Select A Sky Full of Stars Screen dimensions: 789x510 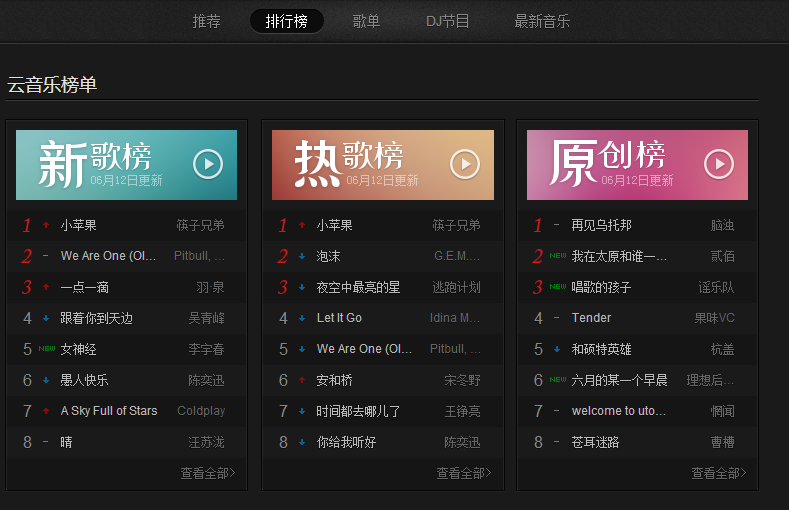(109, 411)
